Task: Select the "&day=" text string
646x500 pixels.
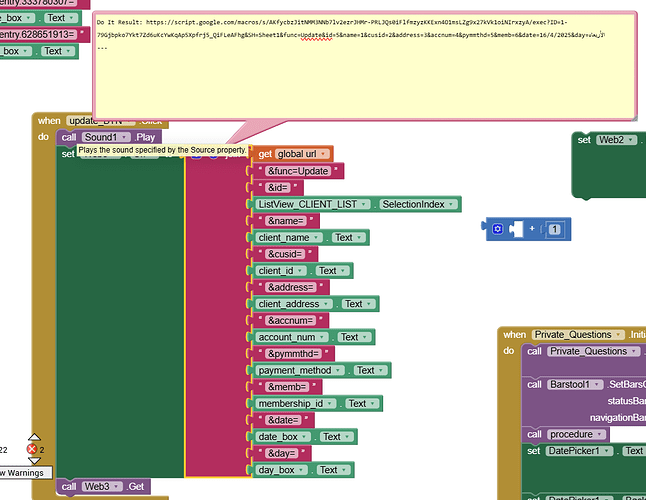Action: click(x=282, y=453)
